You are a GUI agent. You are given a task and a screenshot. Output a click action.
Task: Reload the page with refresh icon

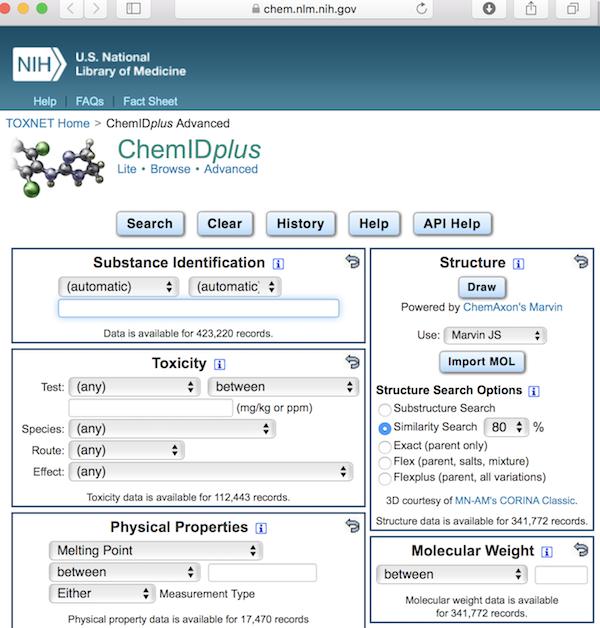tap(421, 8)
